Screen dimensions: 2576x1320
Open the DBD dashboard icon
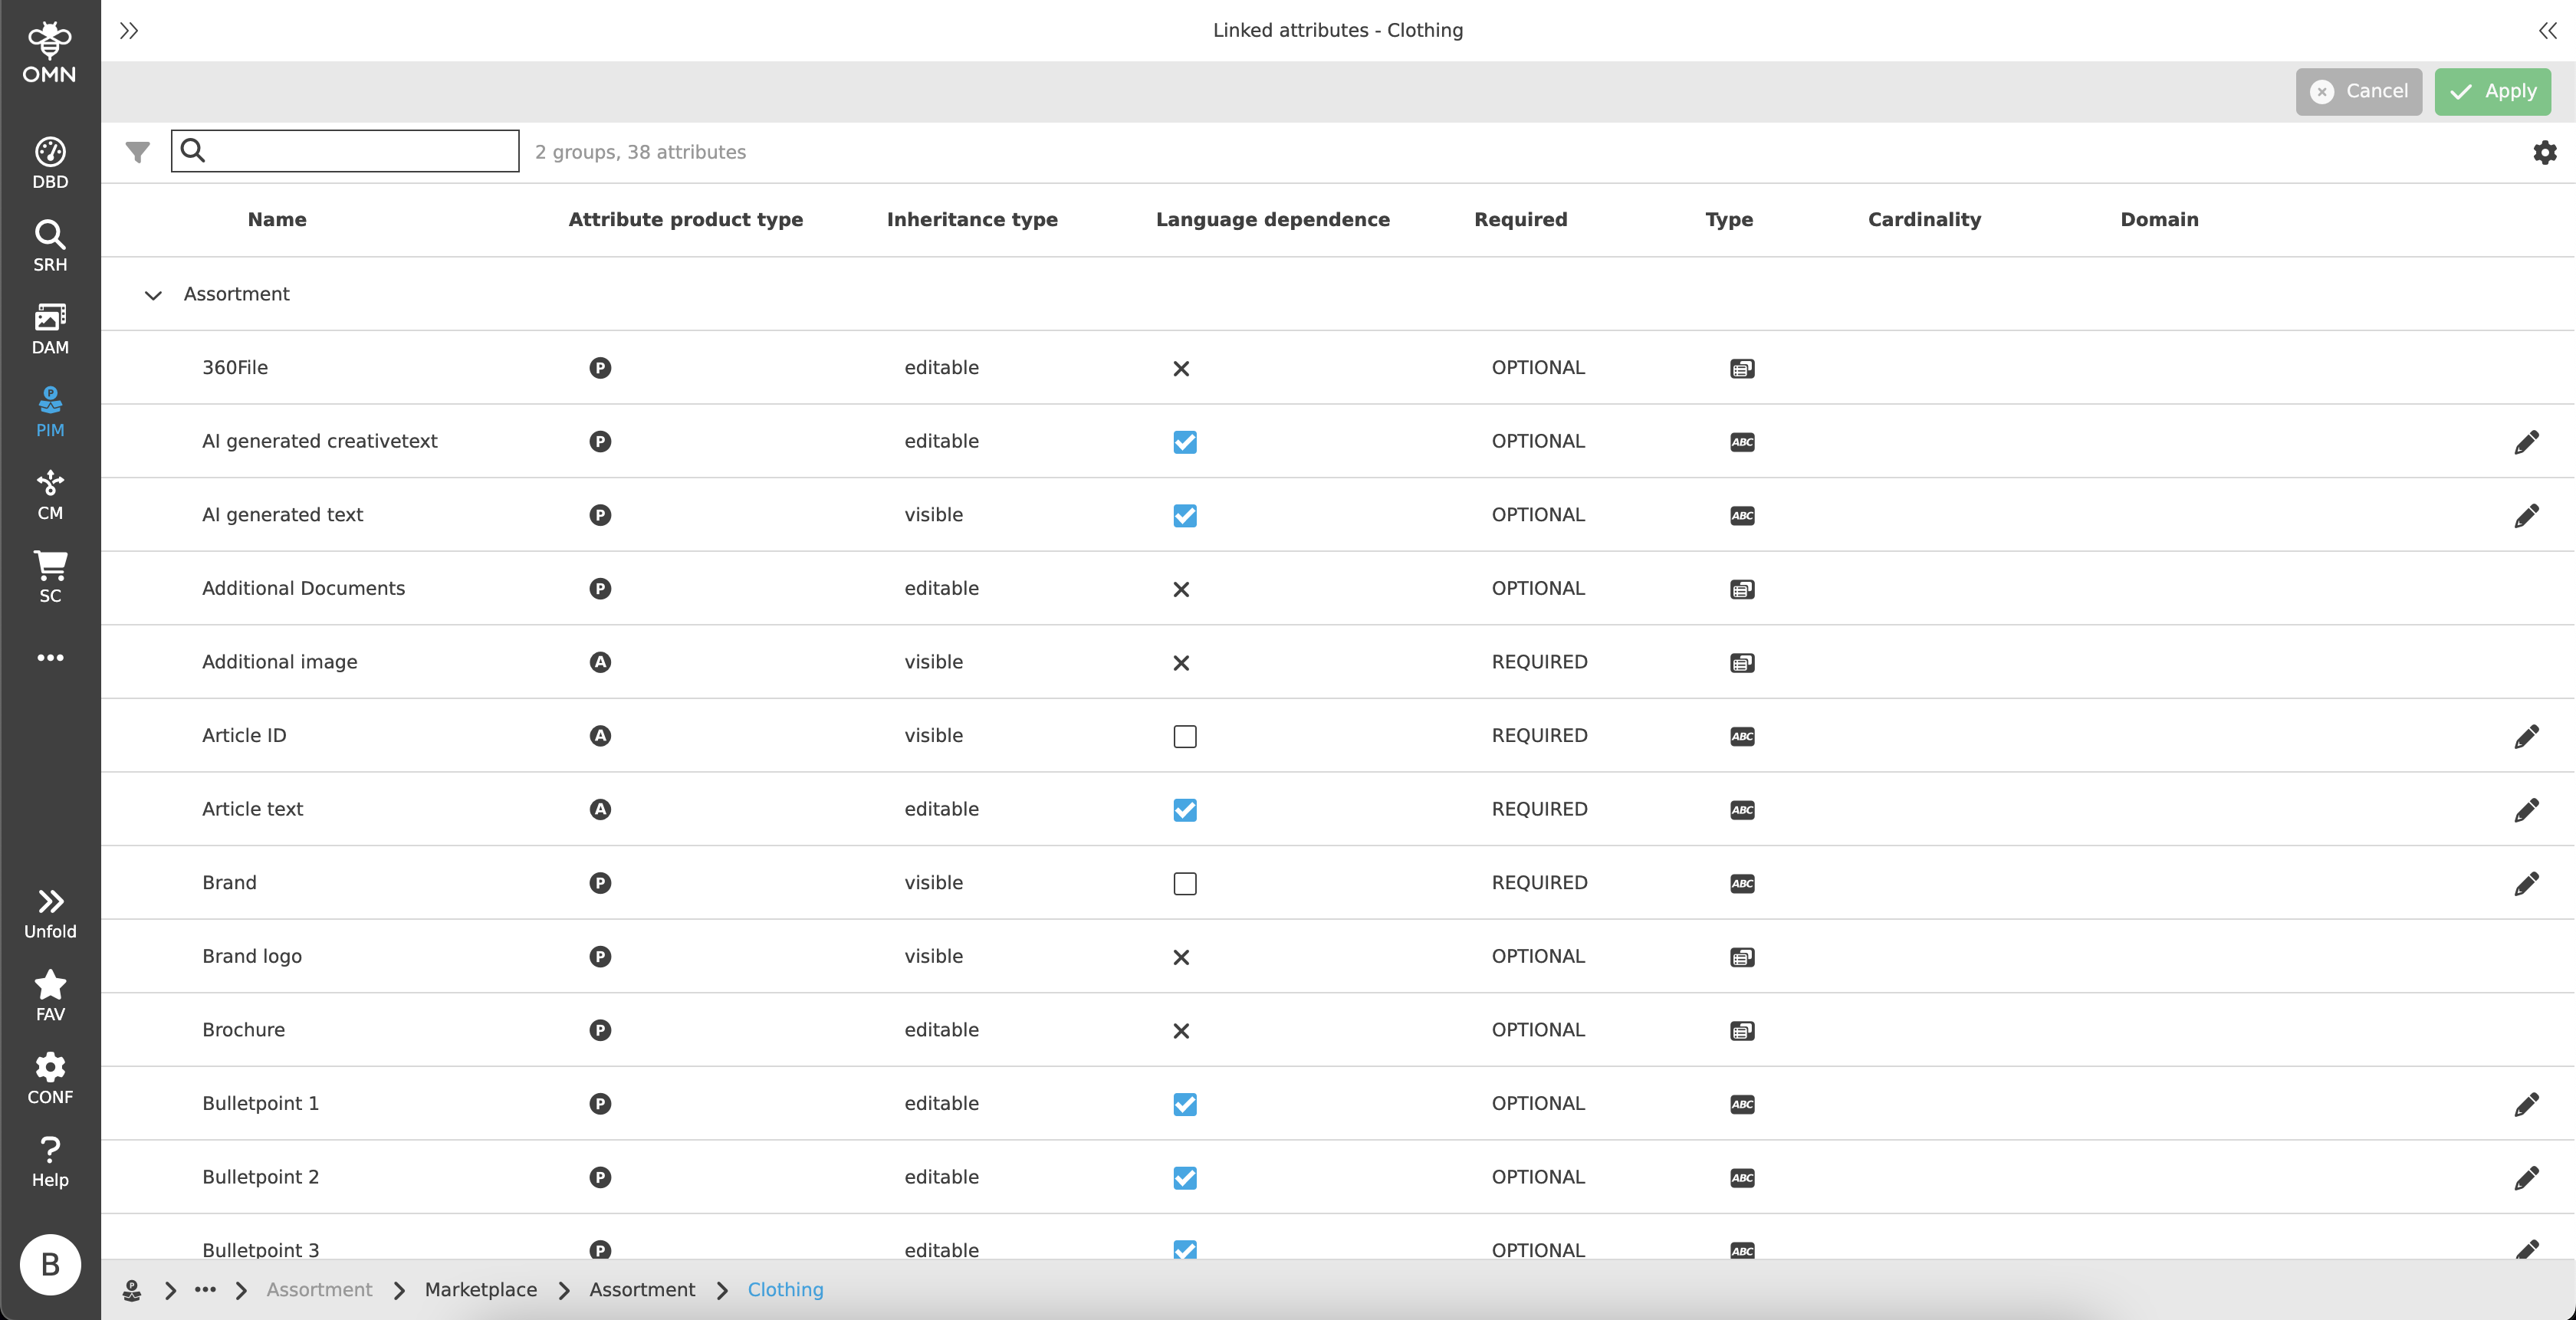pos(50,163)
